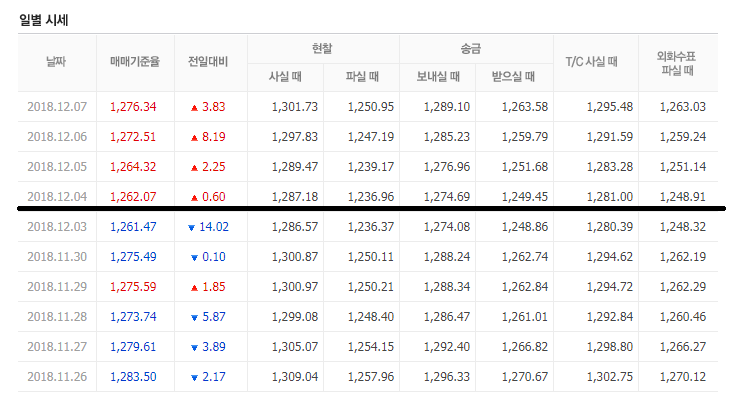Click the cash sell rate 1,236.96
This screenshot has height=402, width=736.
tap(371, 197)
